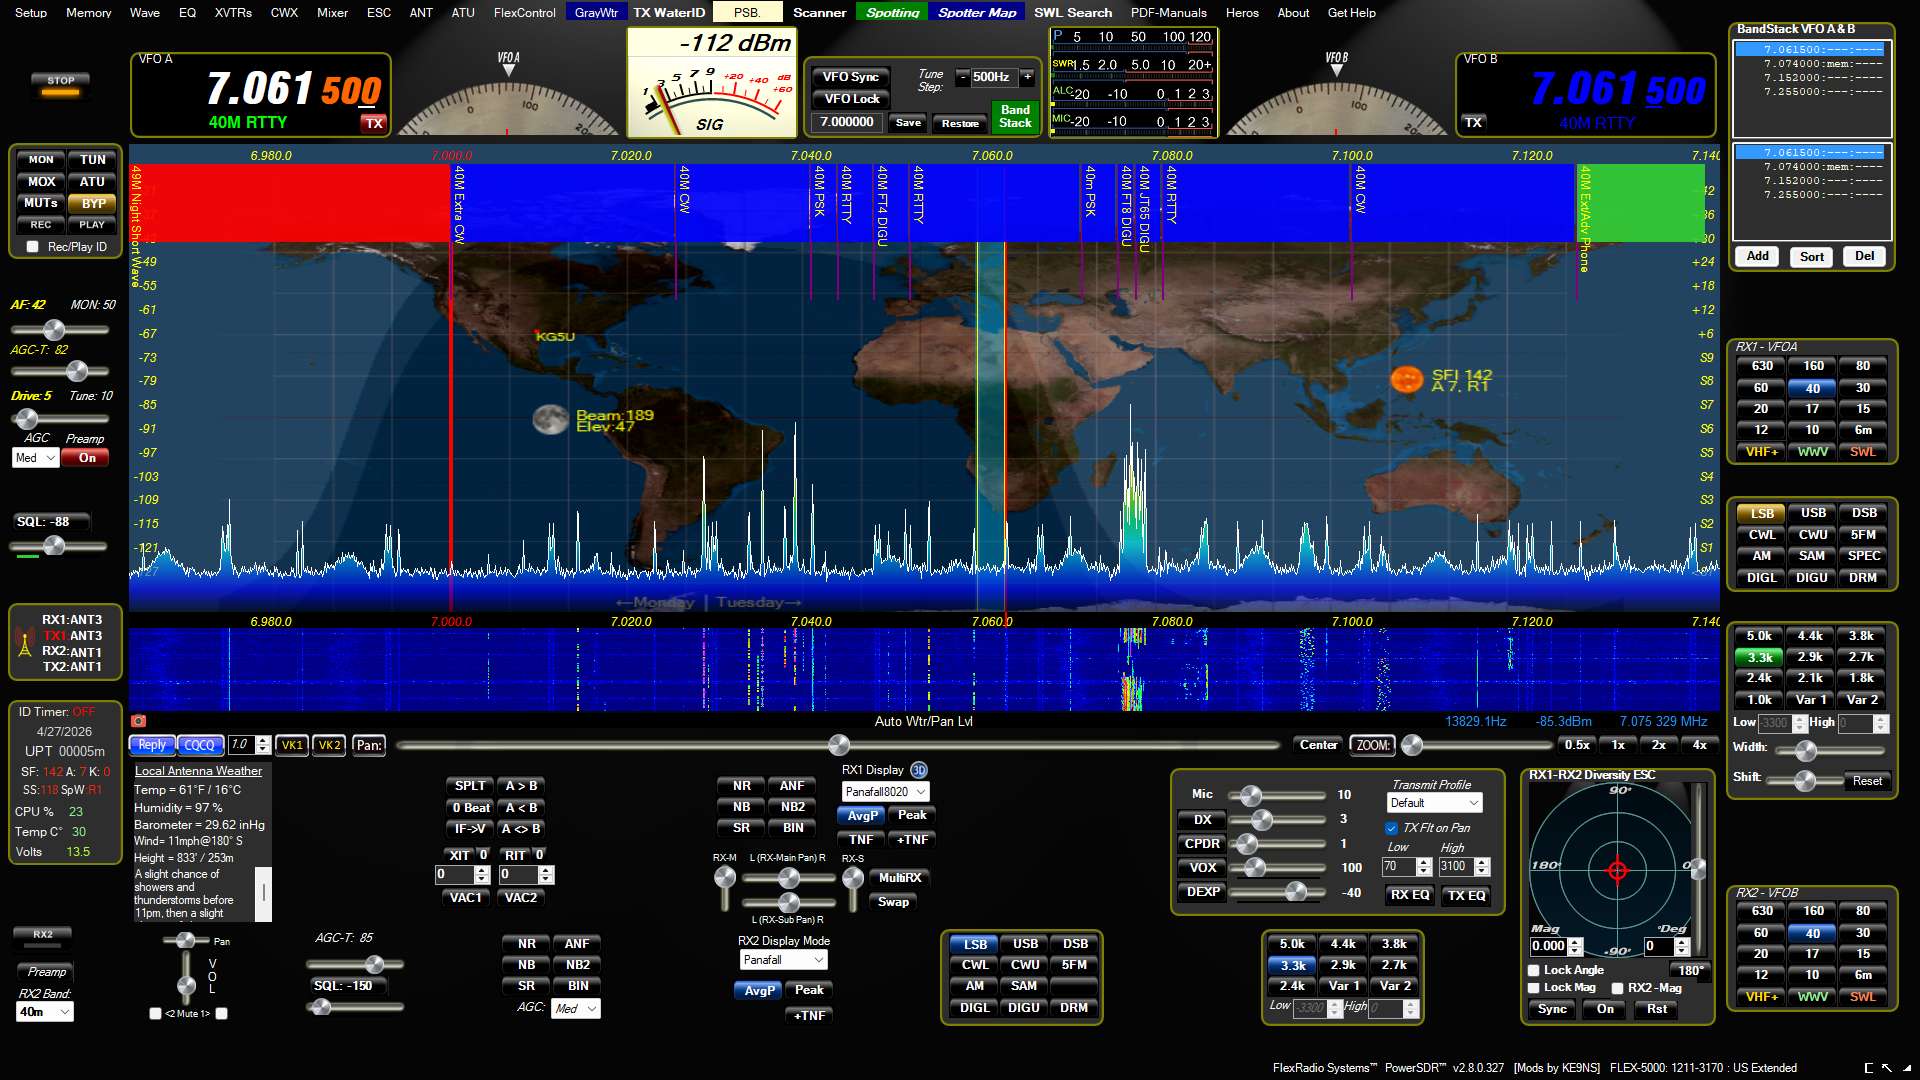Enable the TUN tune button
The image size is (1920, 1080).
point(93,160)
